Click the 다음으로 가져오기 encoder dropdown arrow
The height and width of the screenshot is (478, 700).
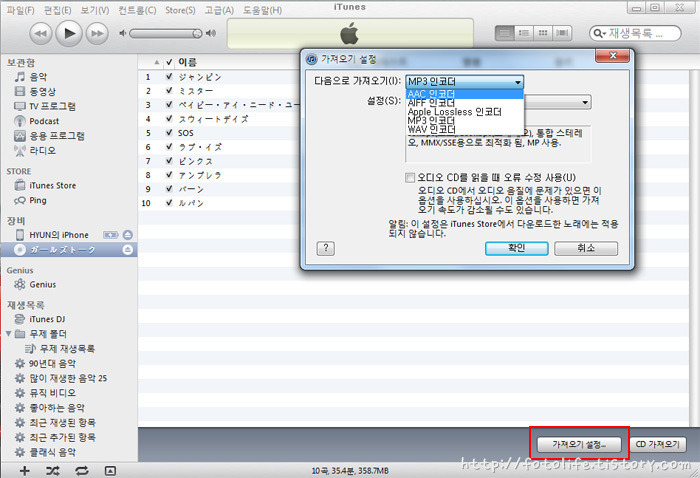[x=517, y=82]
